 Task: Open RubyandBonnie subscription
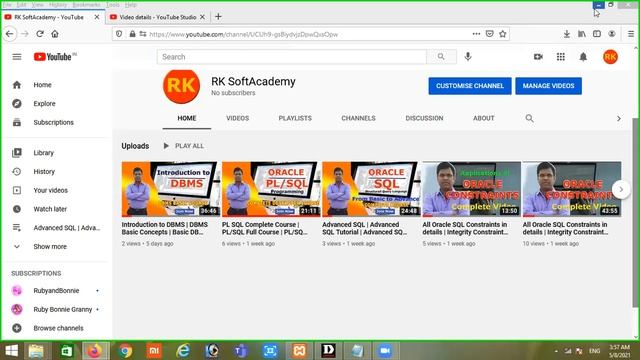pyautogui.click(x=57, y=291)
